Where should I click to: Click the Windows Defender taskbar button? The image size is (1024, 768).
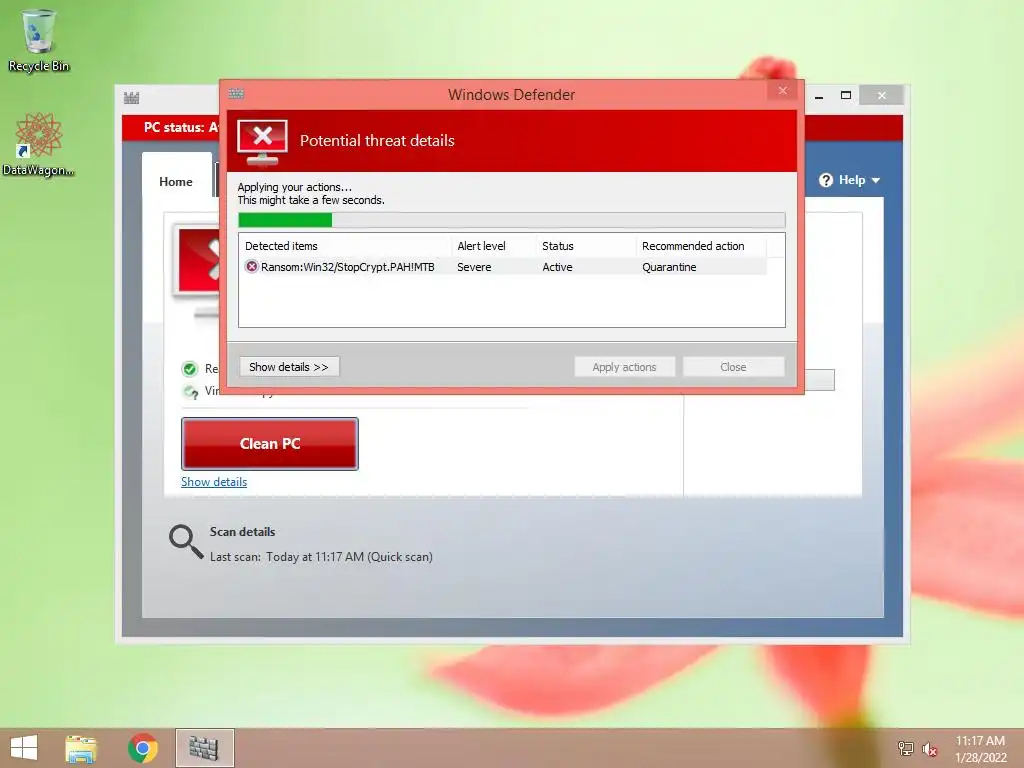tap(204, 748)
